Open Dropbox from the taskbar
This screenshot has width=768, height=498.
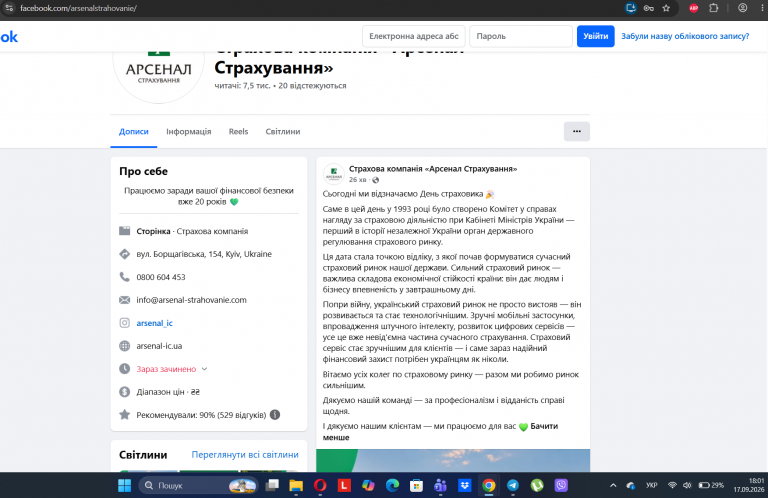(x=464, y=485)
